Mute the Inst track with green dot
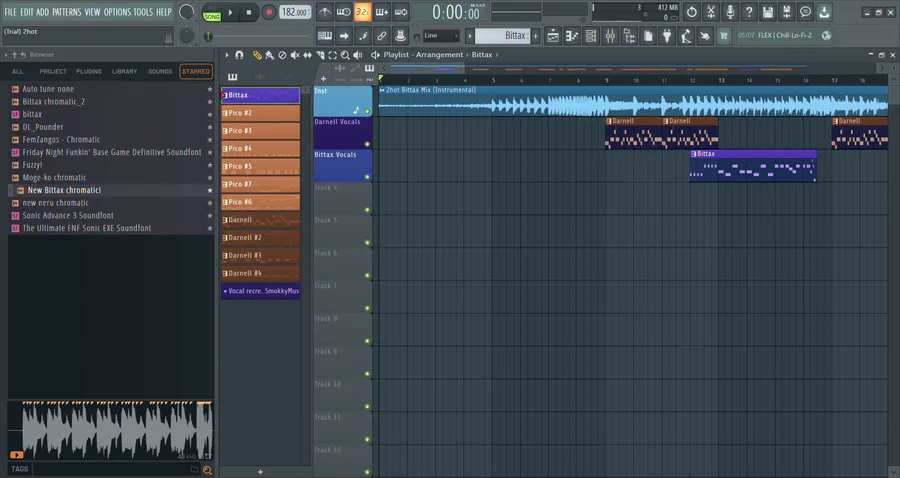The image size is (900, 478). coord(367,111)
